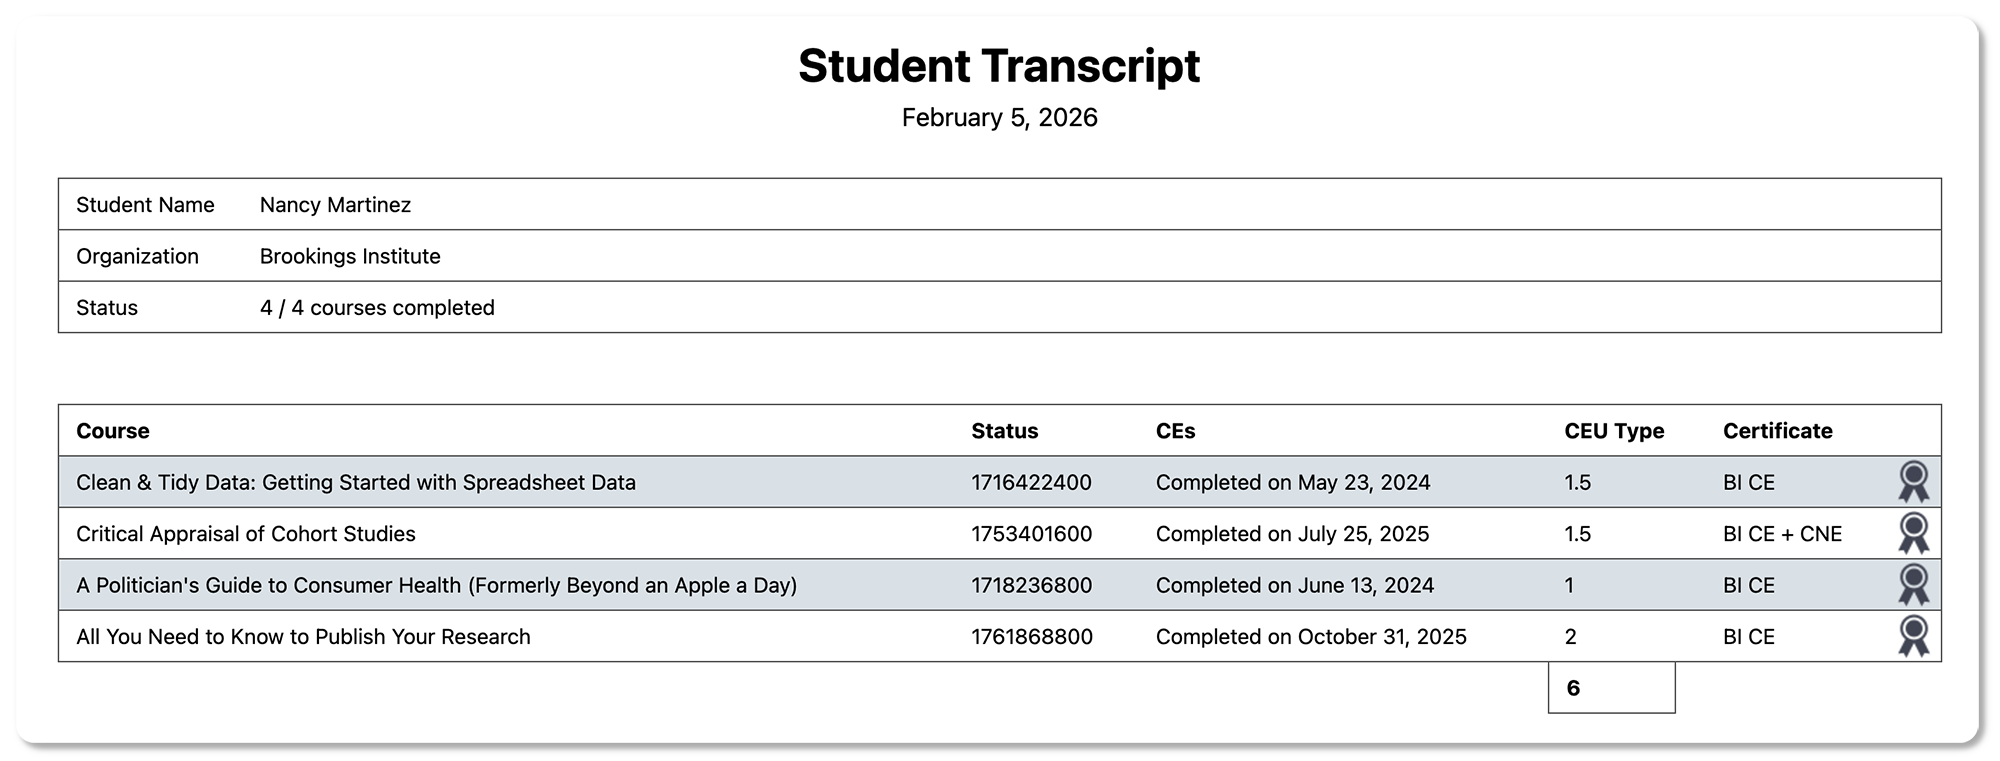Select Critical Appraisal of Cohort Studies title
2000x761 pixels.
(x=246, y=534)
